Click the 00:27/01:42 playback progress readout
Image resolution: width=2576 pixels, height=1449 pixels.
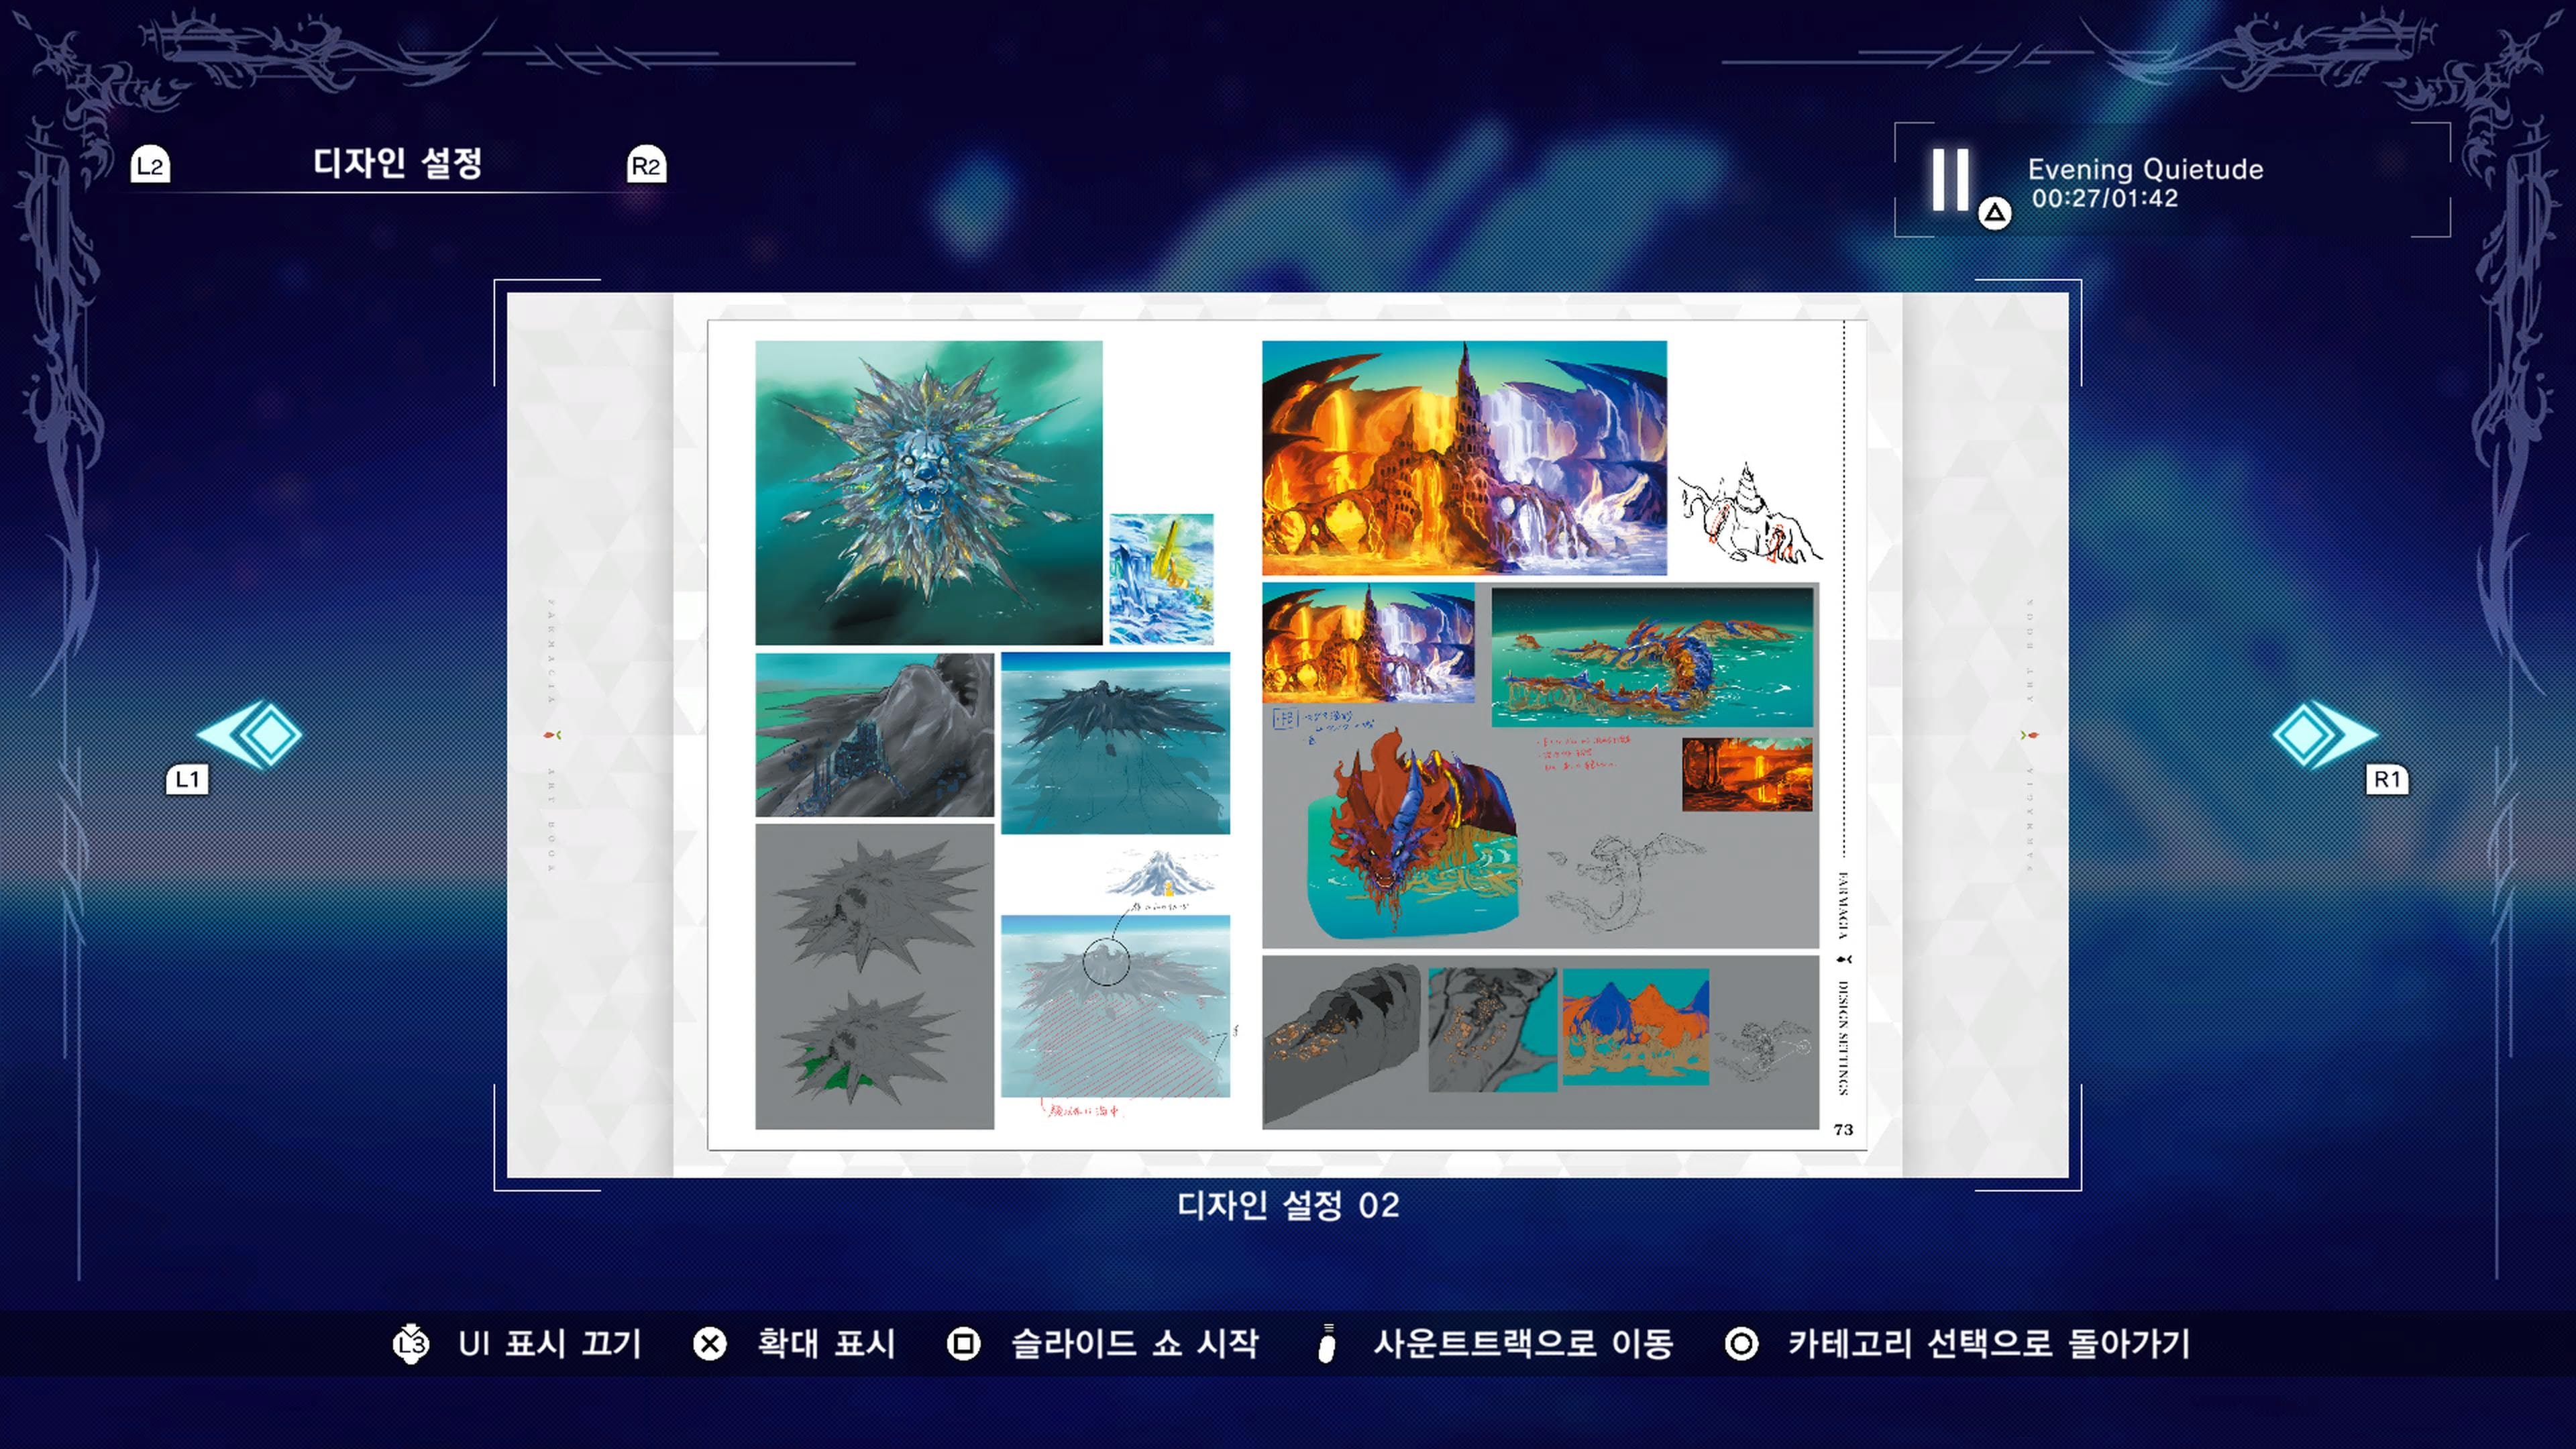(x=2106, y=199)
